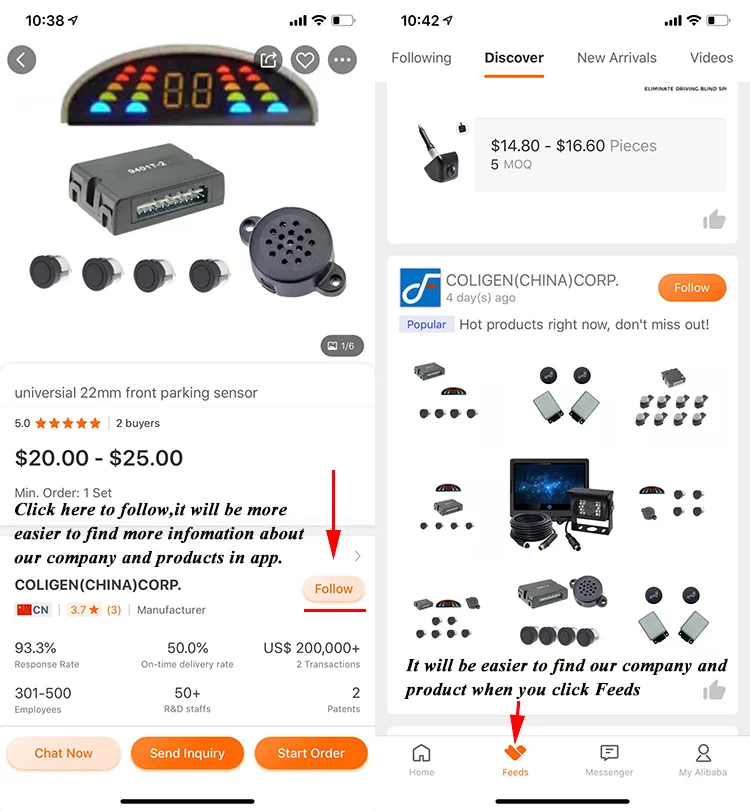Open the 1/6 image gallery counter

[342, 346]
